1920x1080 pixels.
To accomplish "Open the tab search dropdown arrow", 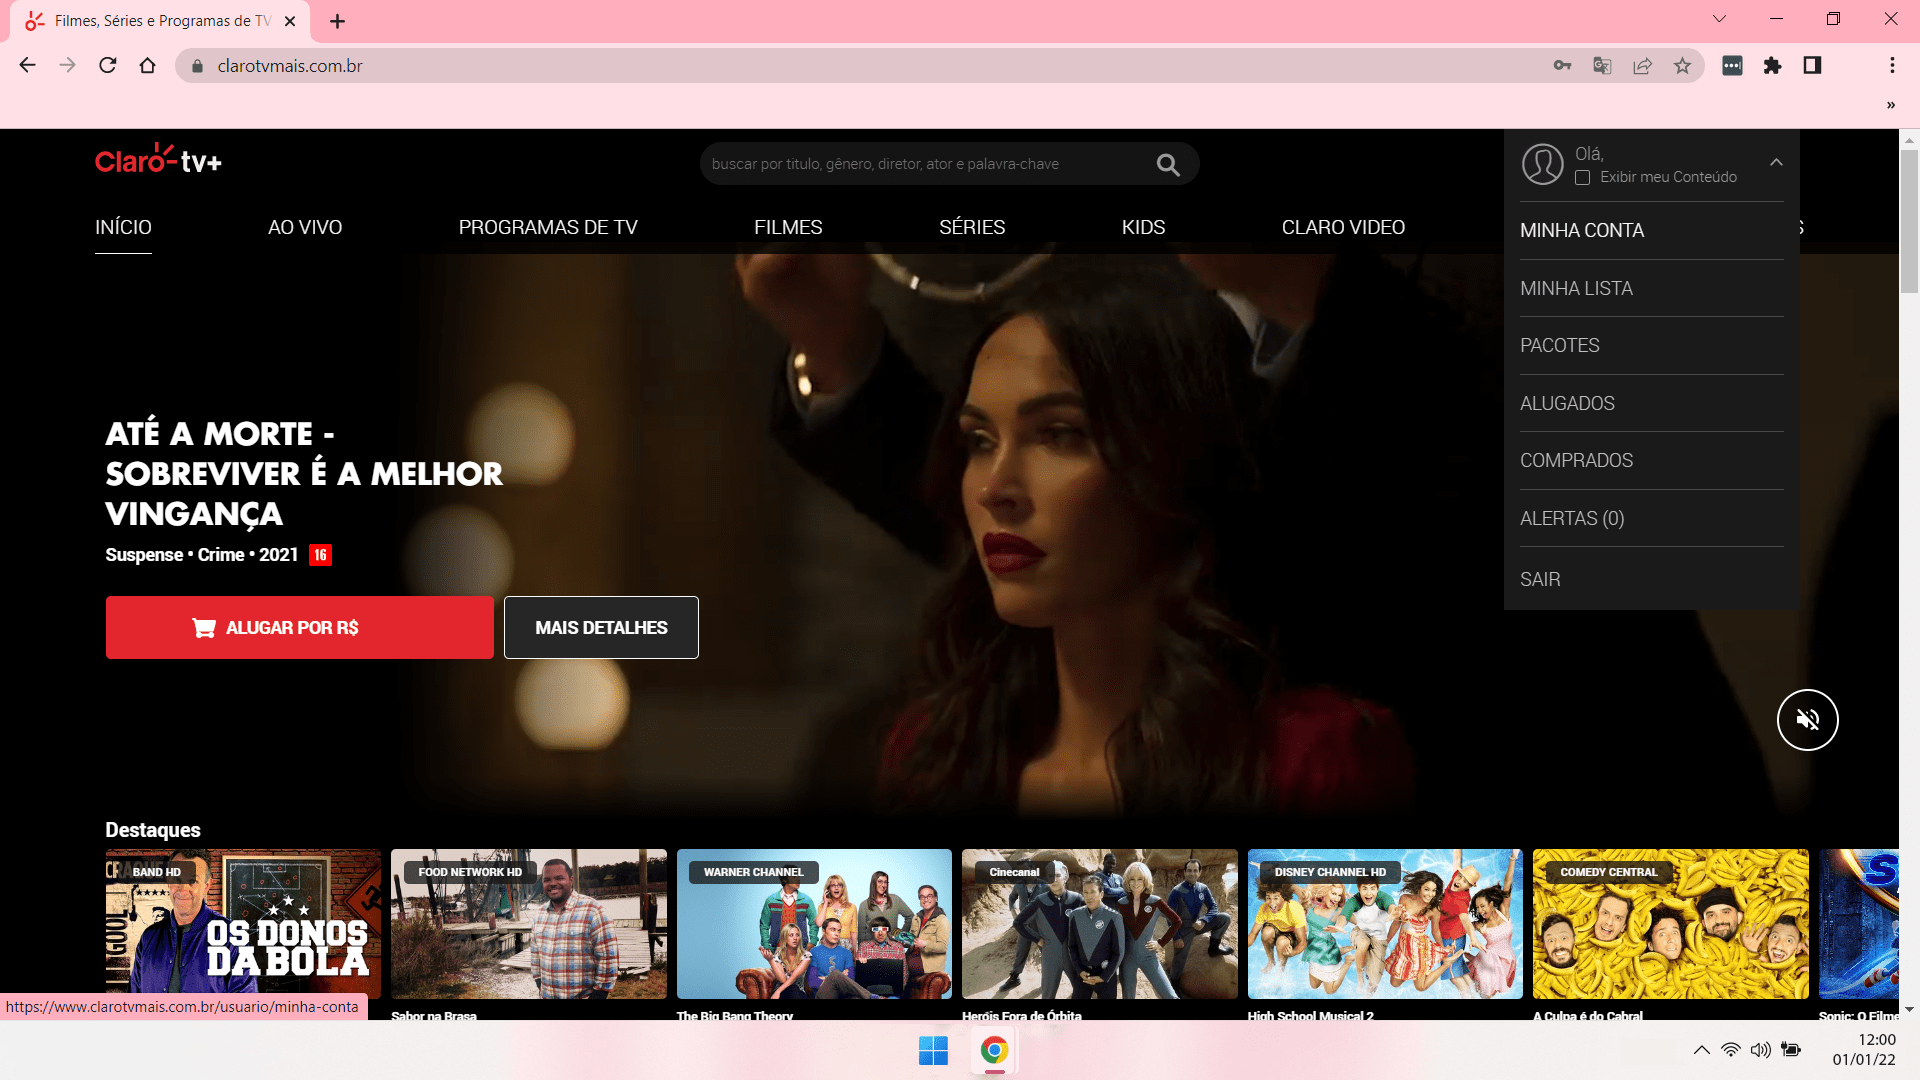I will point(1719,19).
